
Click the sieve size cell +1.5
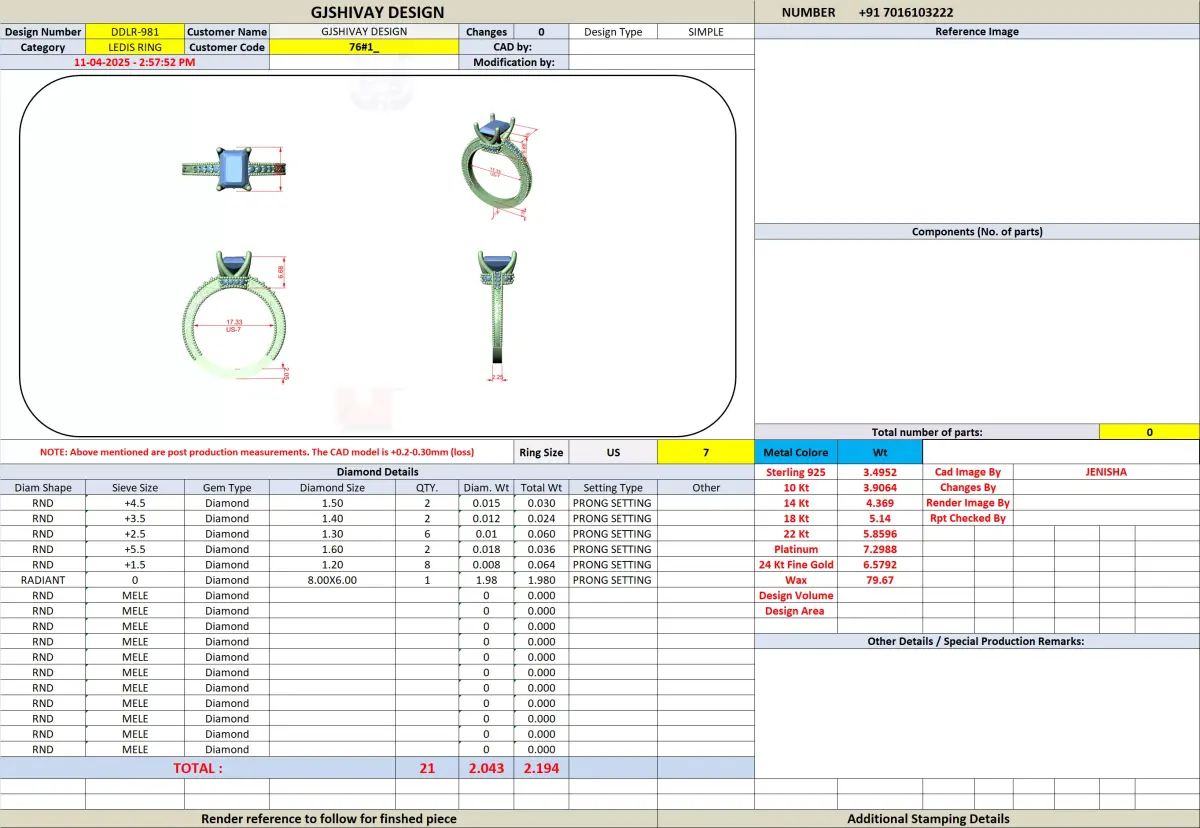pyautogui.click(x=135, y=564)
